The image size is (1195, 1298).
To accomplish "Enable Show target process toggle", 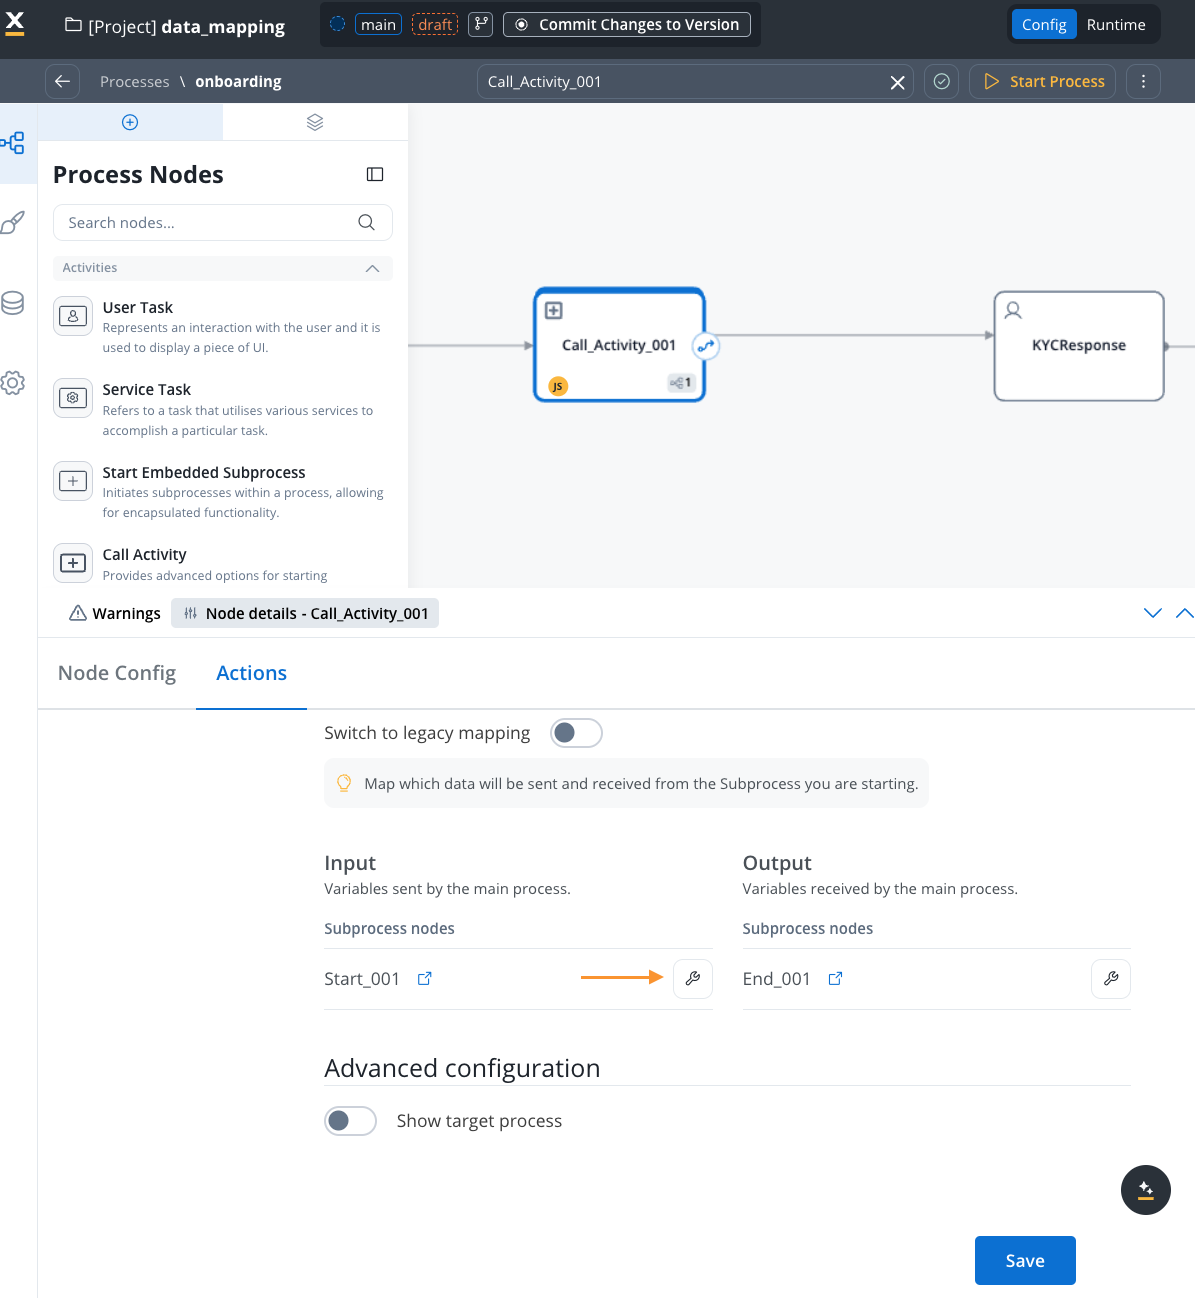I will [350, 1121].
